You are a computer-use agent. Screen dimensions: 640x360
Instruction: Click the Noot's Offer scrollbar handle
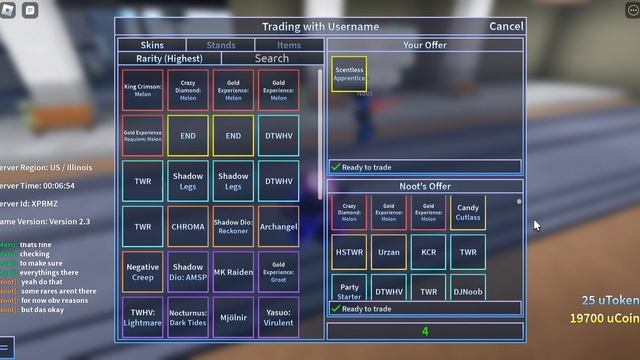click(519, 202)
